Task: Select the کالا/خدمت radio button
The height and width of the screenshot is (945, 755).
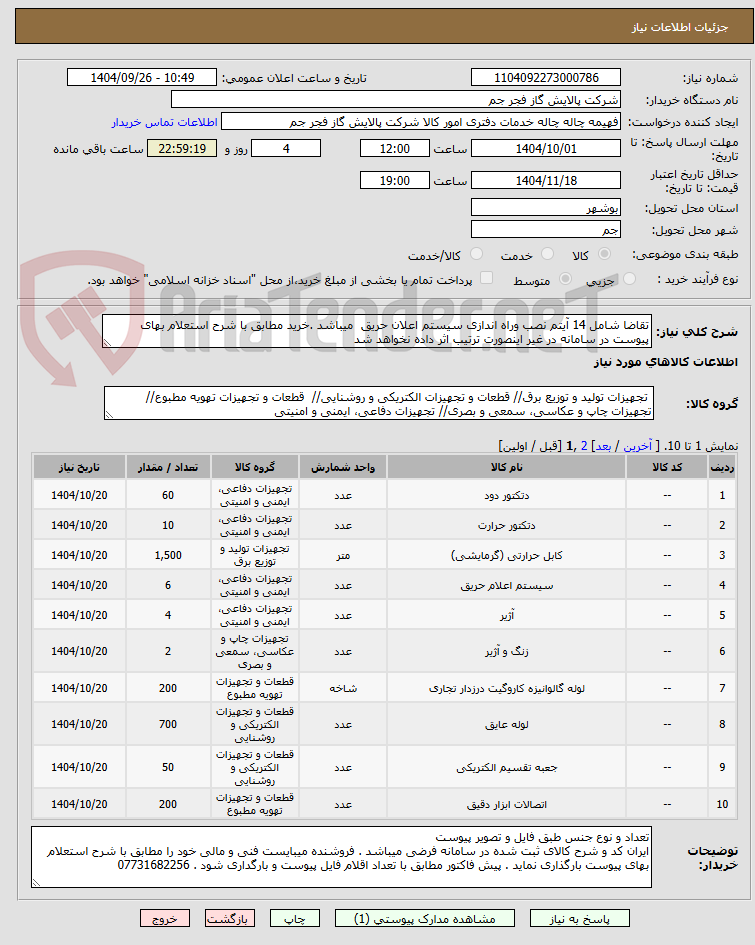Action: pos(477,254)
